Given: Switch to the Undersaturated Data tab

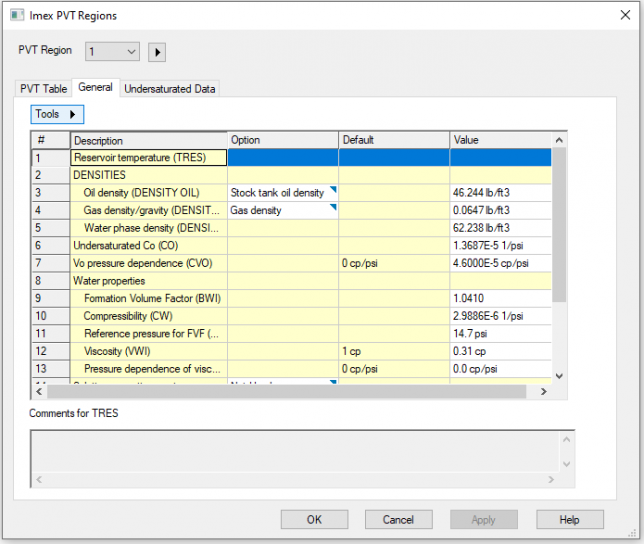Looking at the screenshot, I should pyautogui.click(x=170, y=89).
